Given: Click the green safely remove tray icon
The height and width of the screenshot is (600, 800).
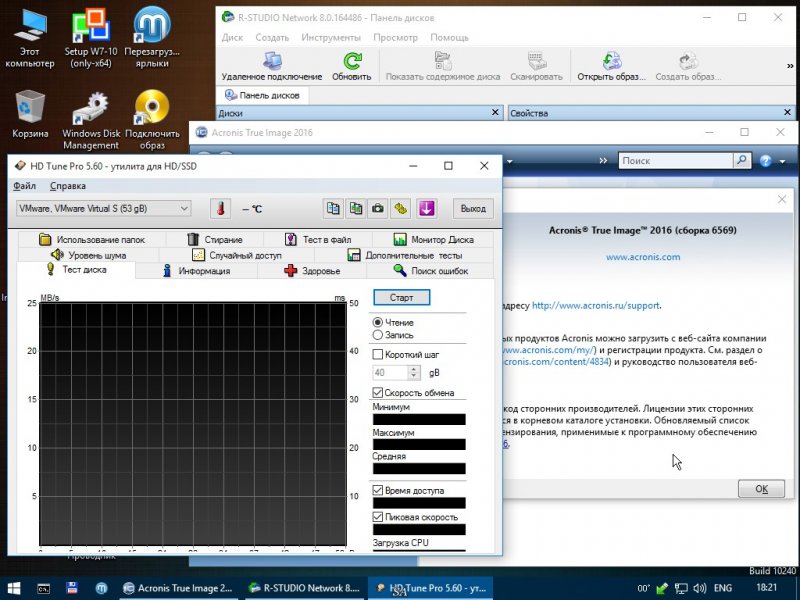Looking at the screenshot, I should [662, 588].
